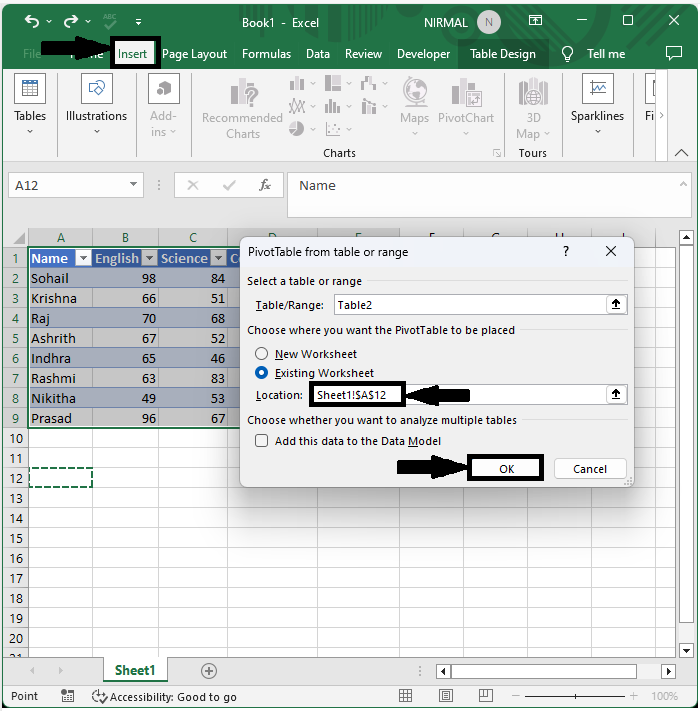Click the Tell me lightbulb icon
Viewport: 700px width, 711px height.
point(567,54)
